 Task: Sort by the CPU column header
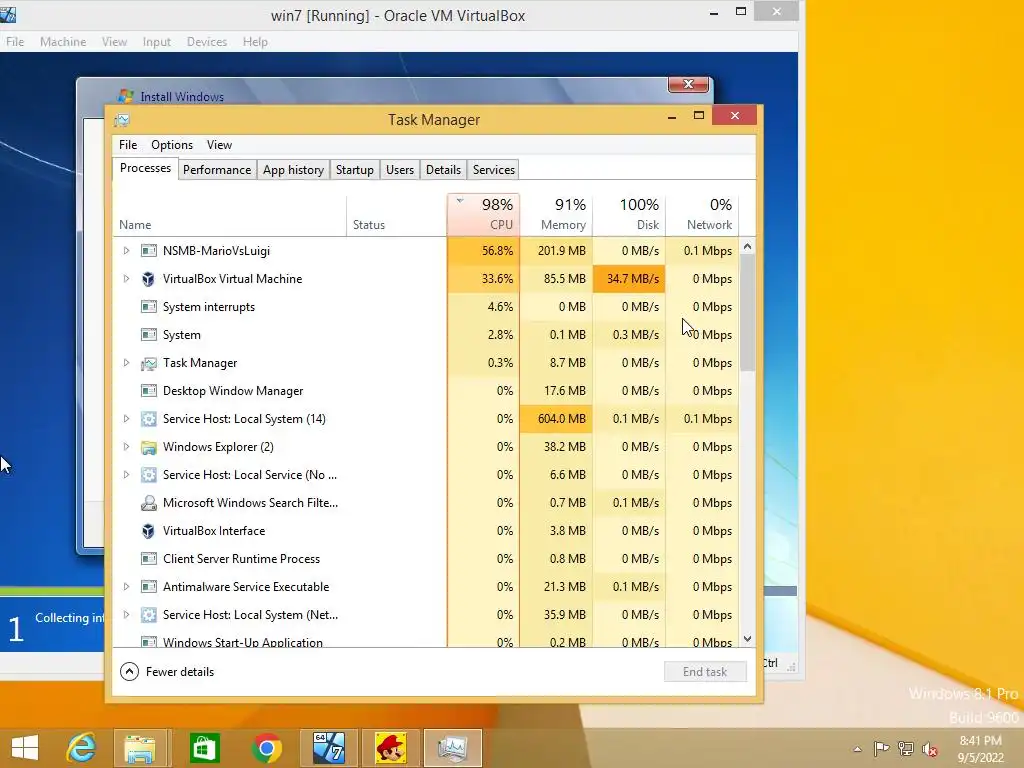(x=483, y=214)
